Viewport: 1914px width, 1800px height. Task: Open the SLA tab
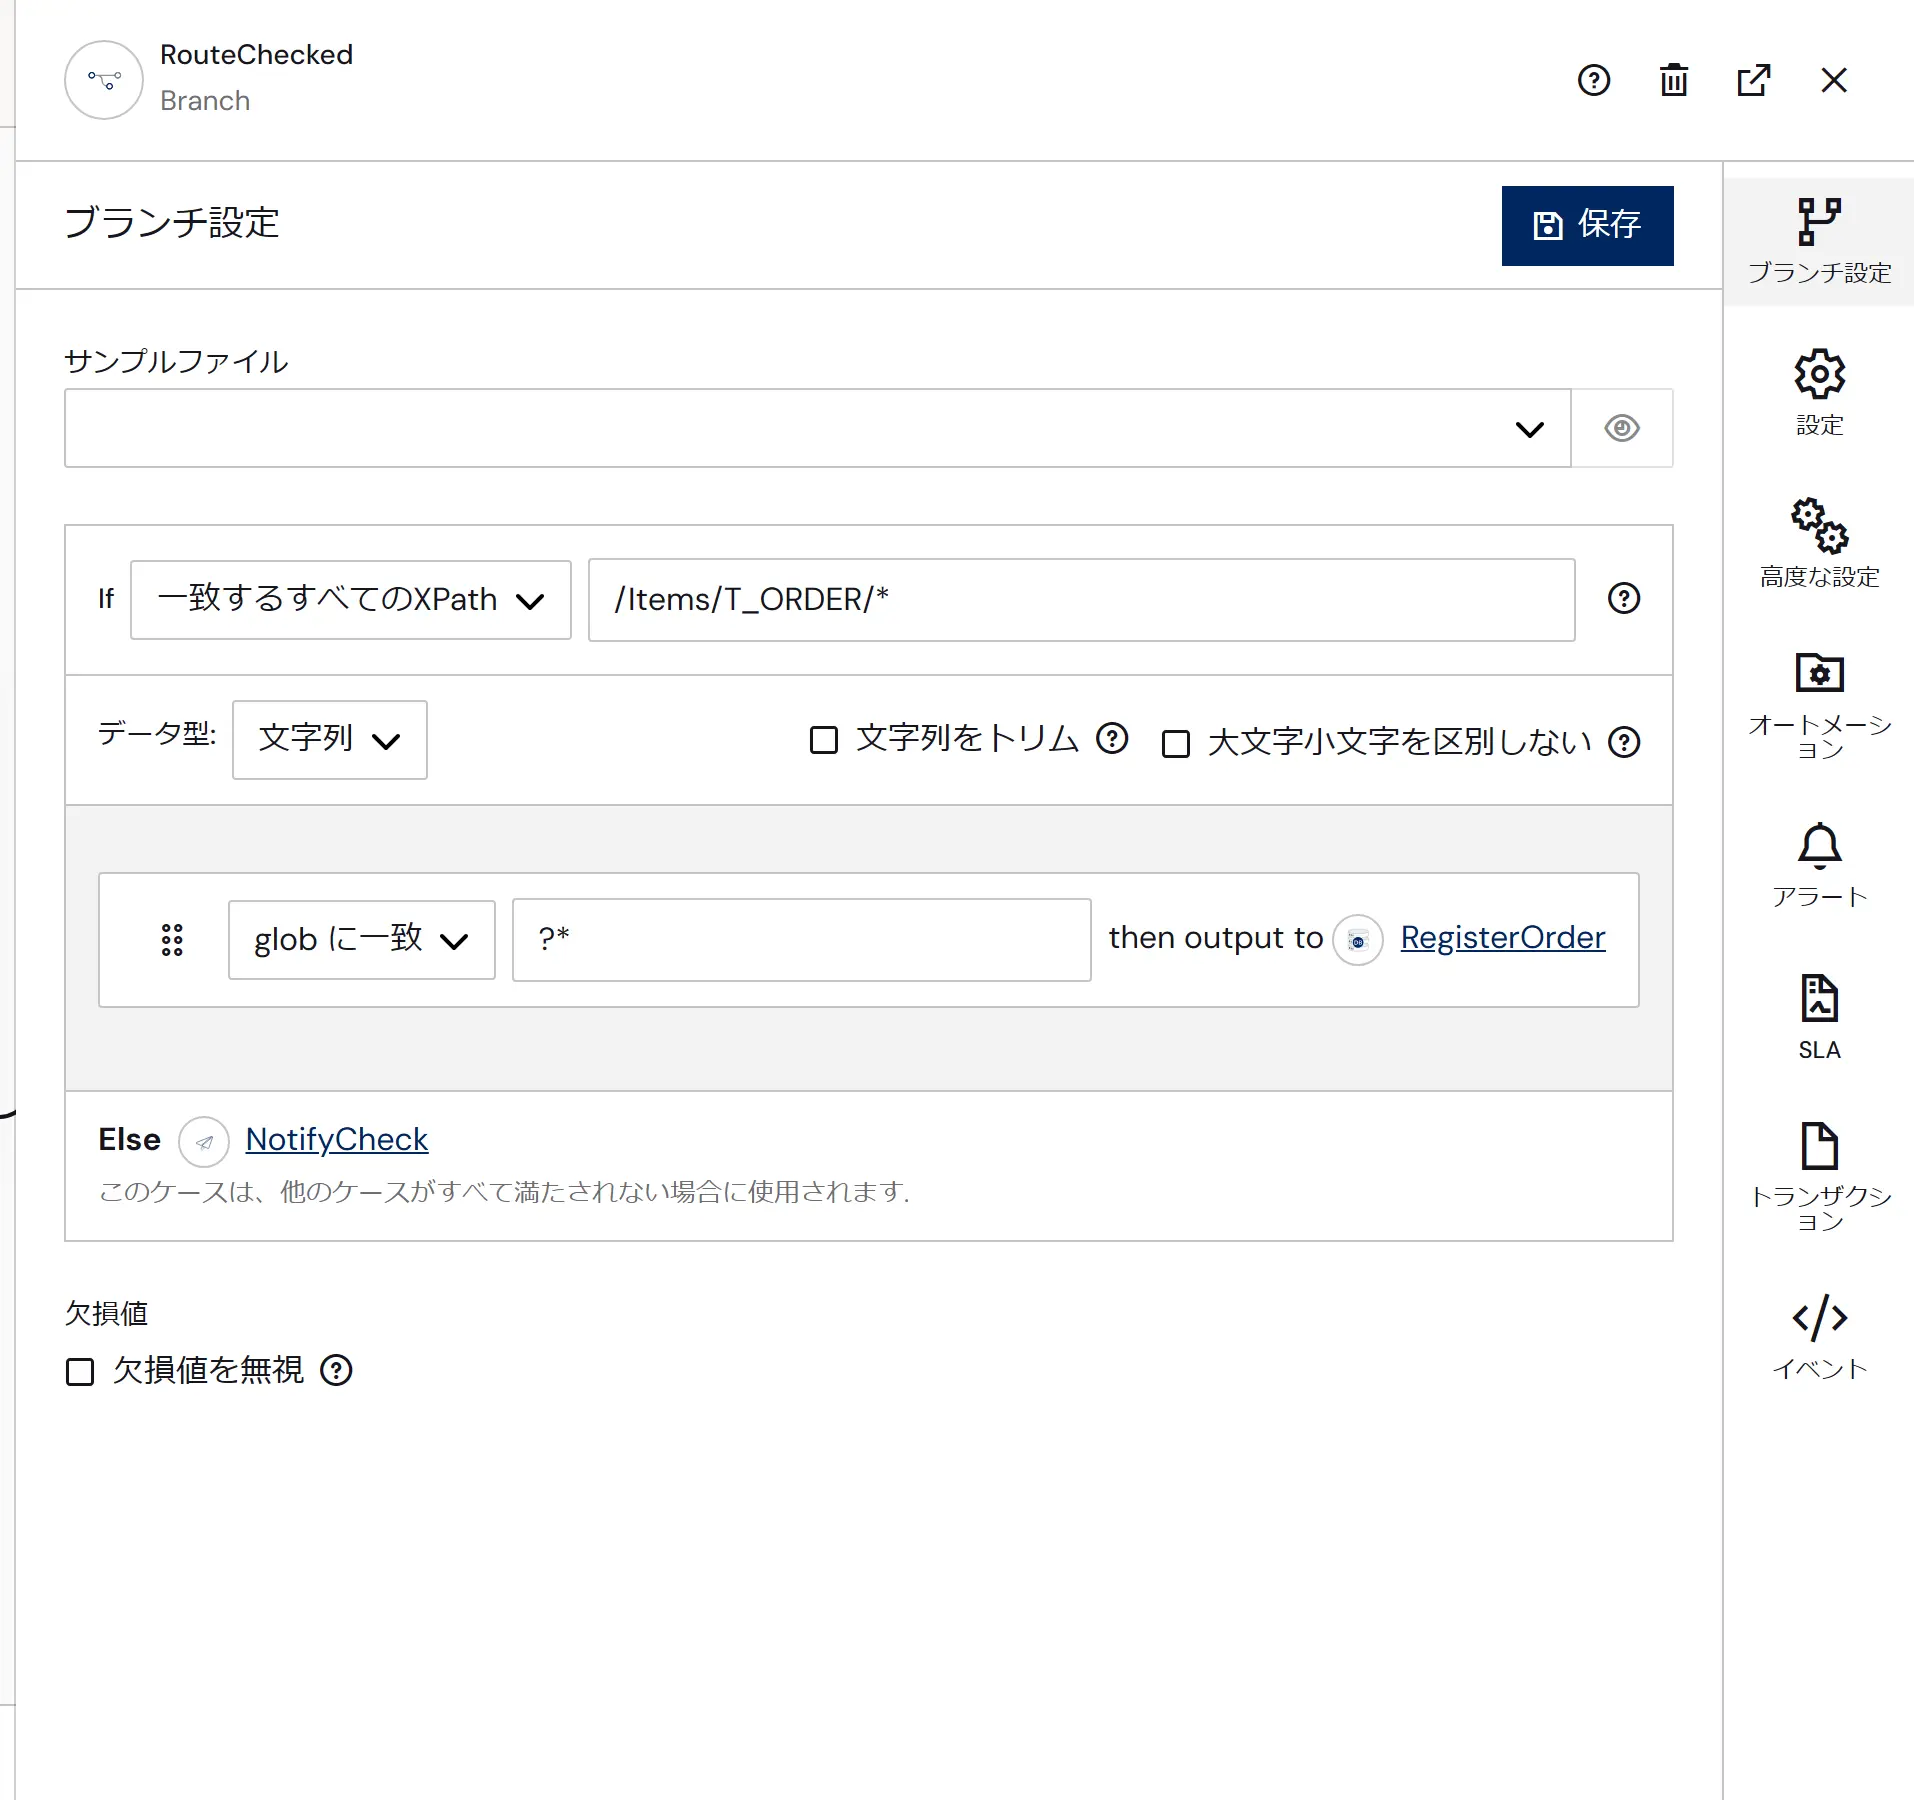[x=1819, y=1017]
